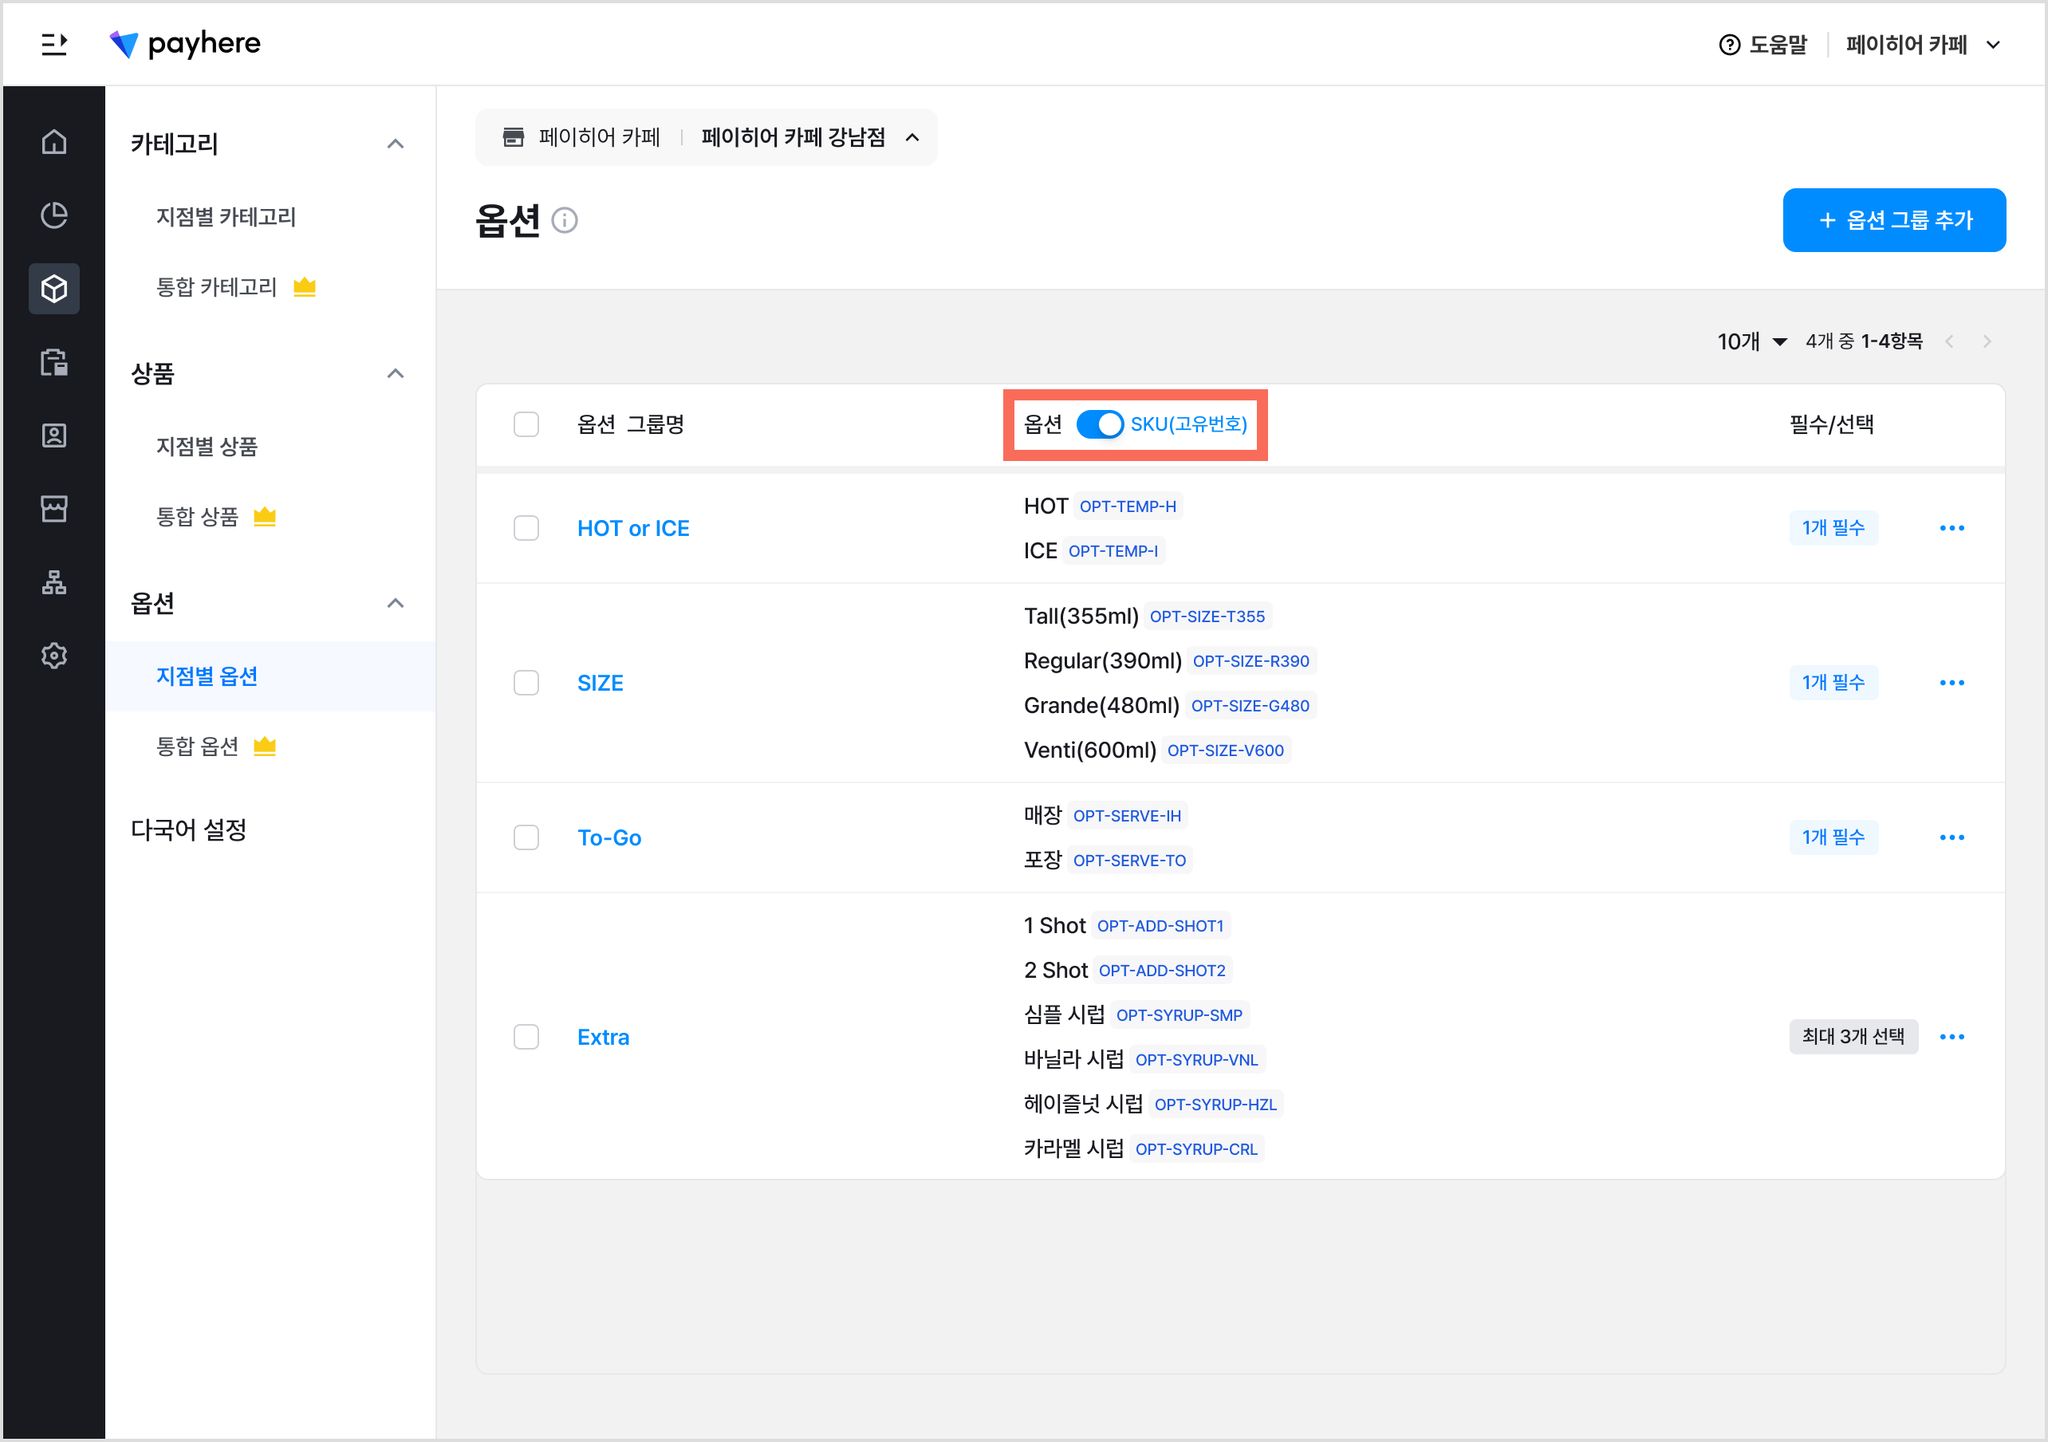Go to the next page arrow
Image resolution: width=2048 pixels, height=1442 pixels.
1987,342
